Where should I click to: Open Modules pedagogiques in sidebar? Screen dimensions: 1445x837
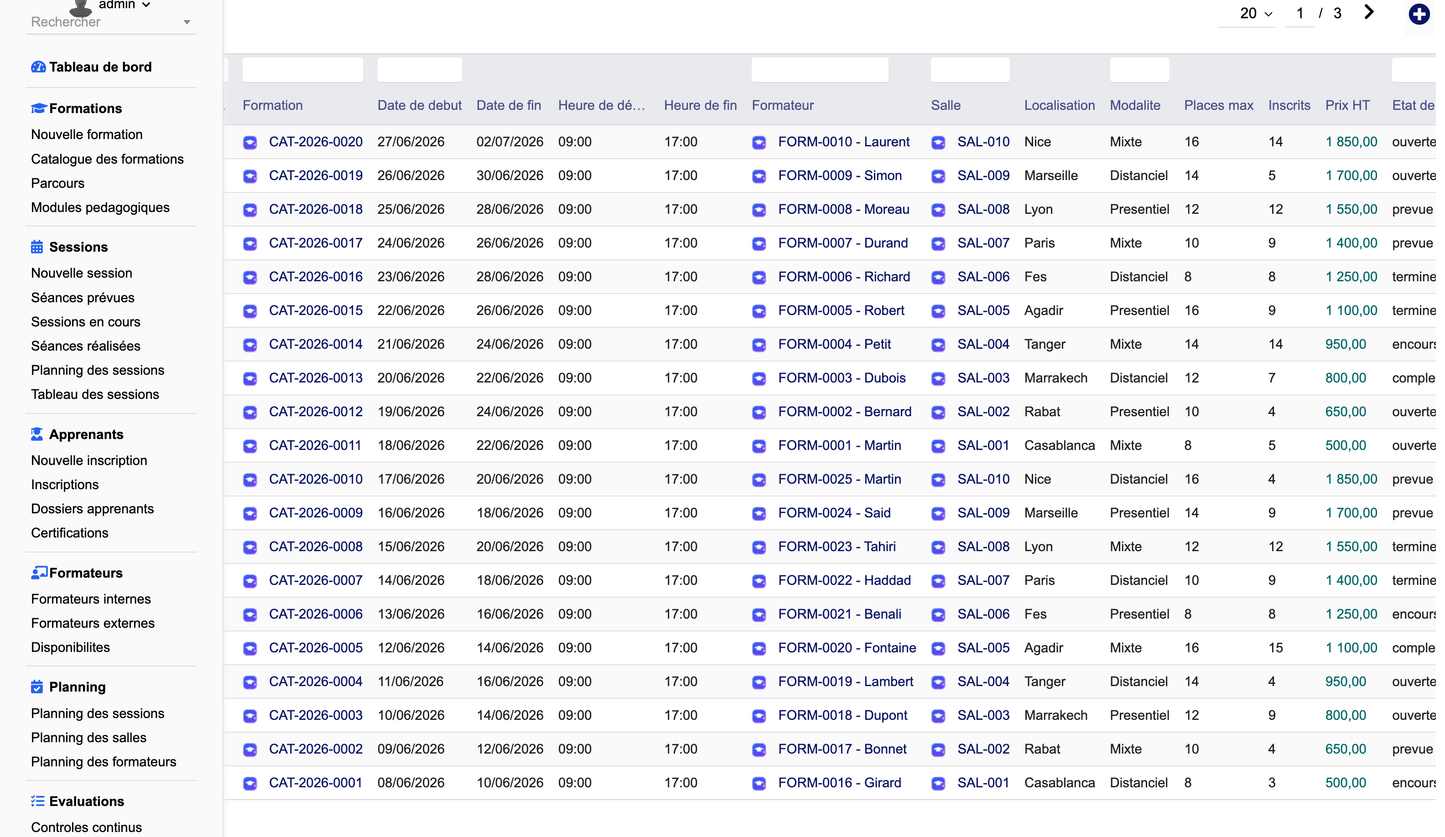coord(100,208)
